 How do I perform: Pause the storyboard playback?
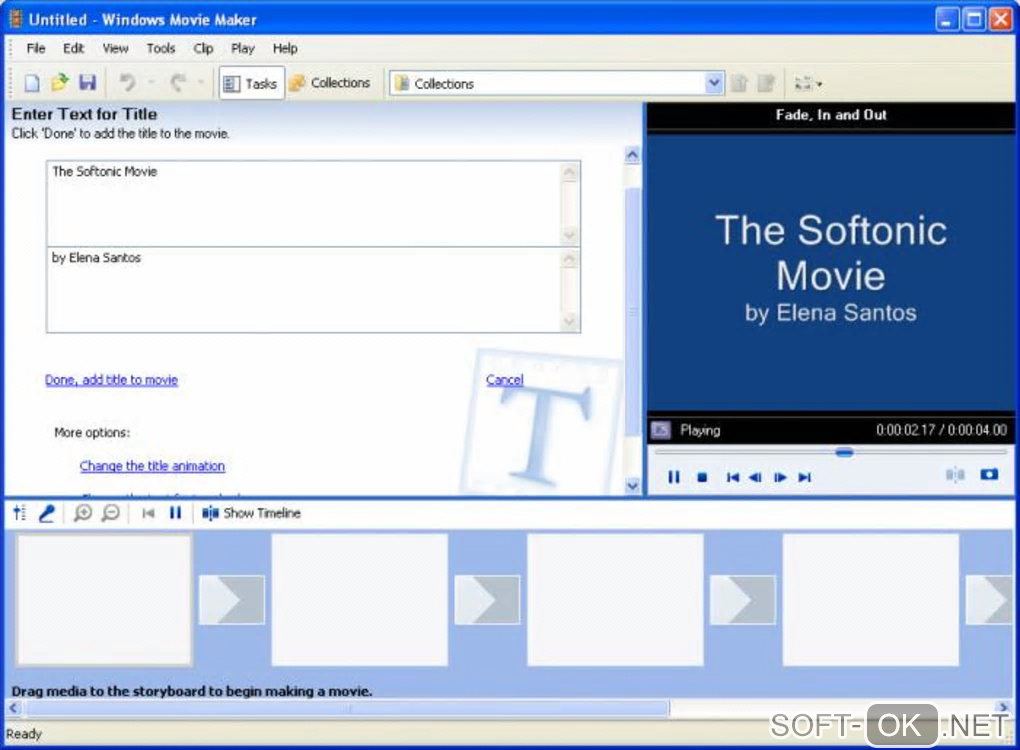click(175, 513)
